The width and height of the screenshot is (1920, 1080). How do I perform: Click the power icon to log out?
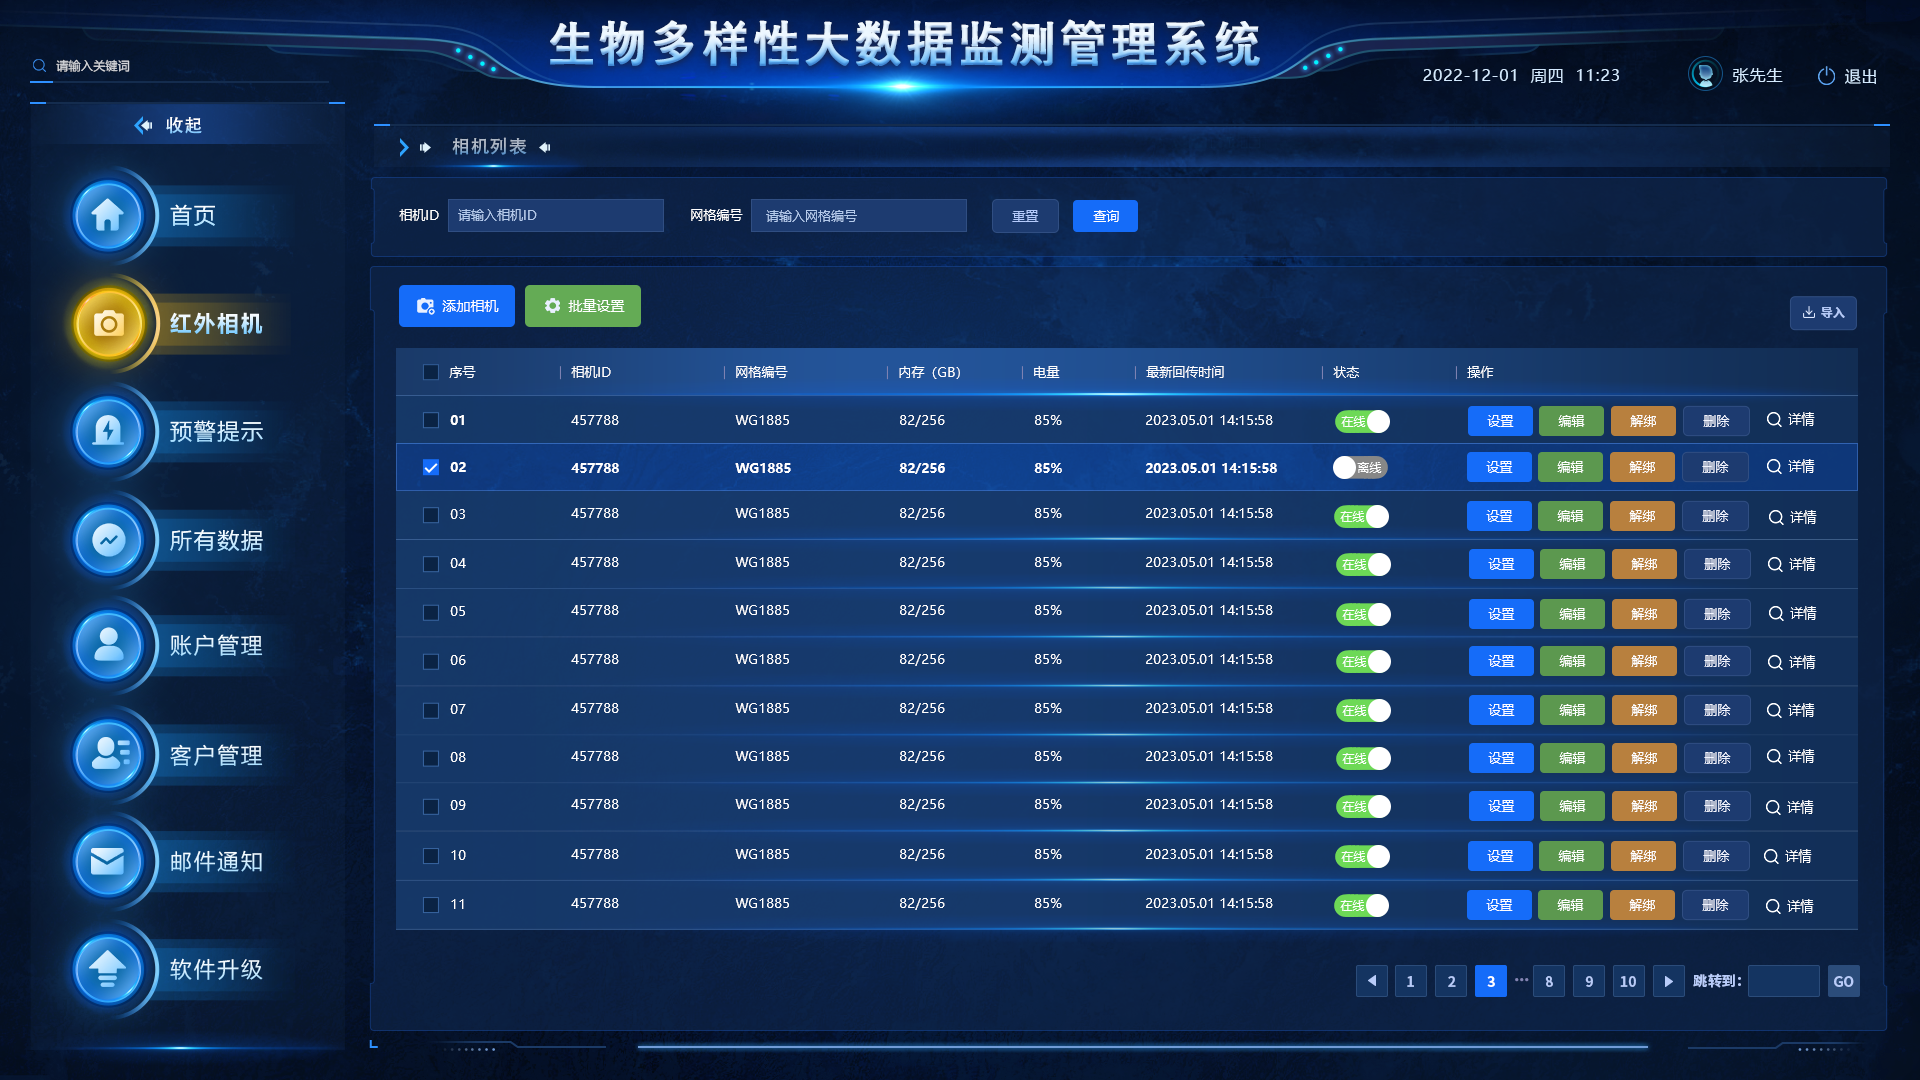coord(1826,76)
